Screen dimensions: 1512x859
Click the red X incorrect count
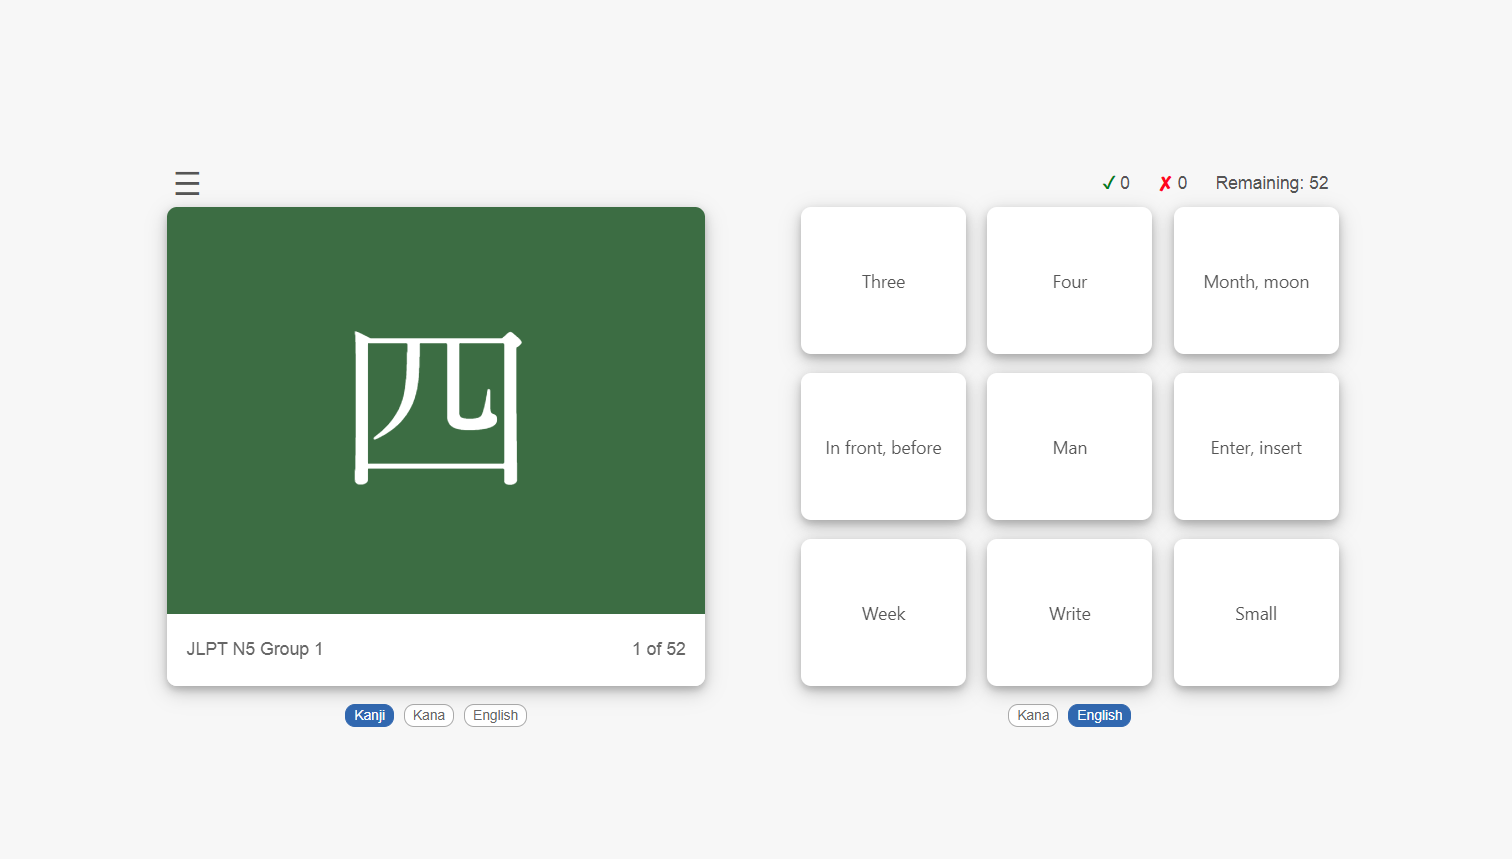(x=1173, y=183)
